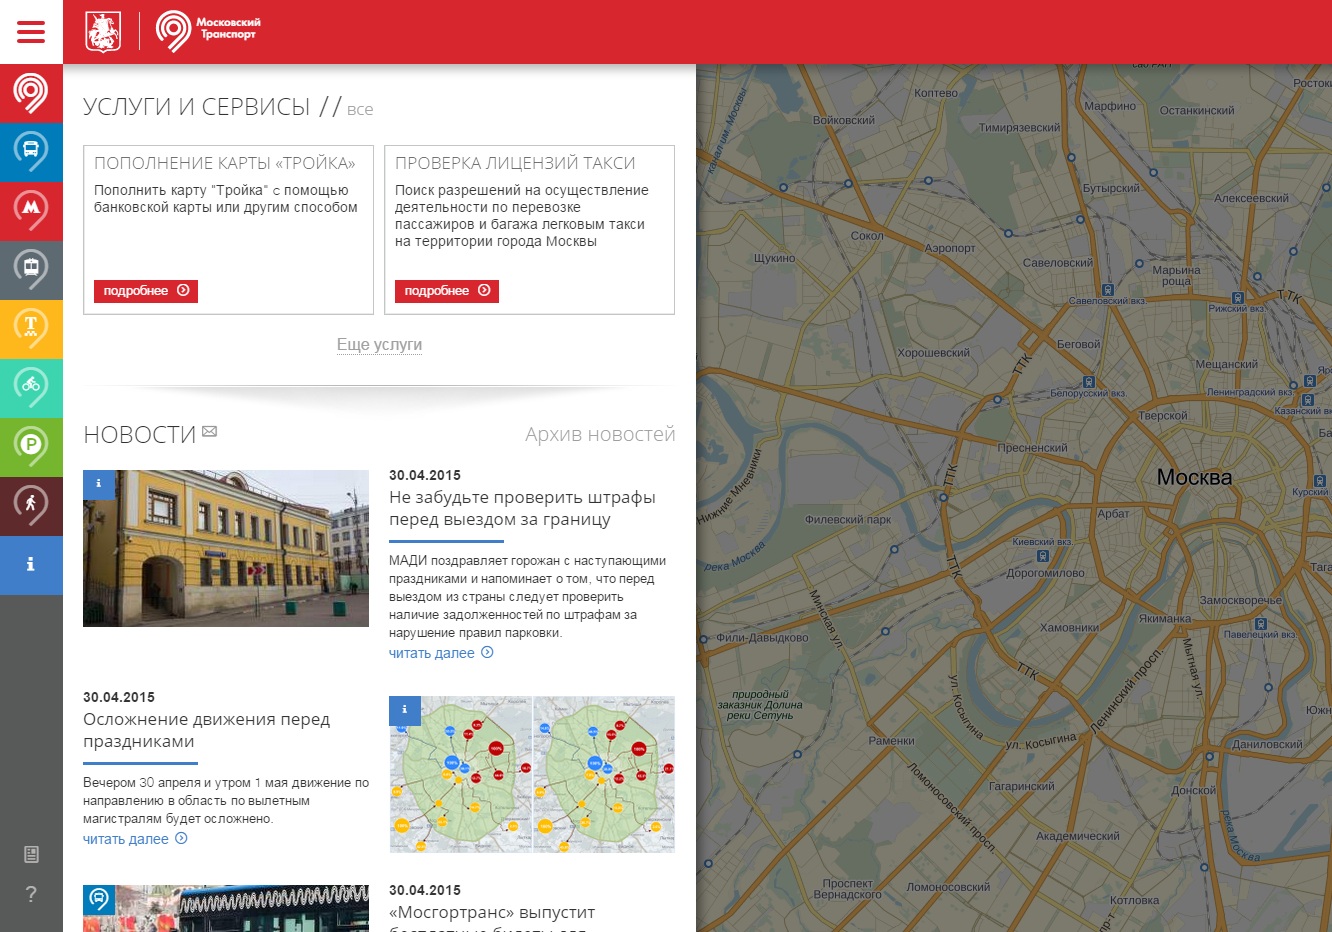Select the train sidebar icon
This screenshot has height=932, width=1332.
[x=31, y=269]
